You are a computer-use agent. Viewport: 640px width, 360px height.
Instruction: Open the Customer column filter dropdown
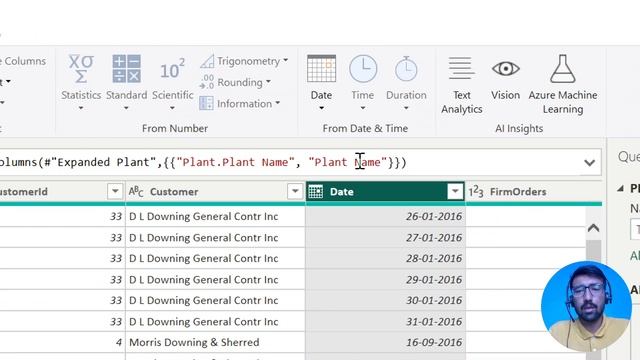[295, 191]
